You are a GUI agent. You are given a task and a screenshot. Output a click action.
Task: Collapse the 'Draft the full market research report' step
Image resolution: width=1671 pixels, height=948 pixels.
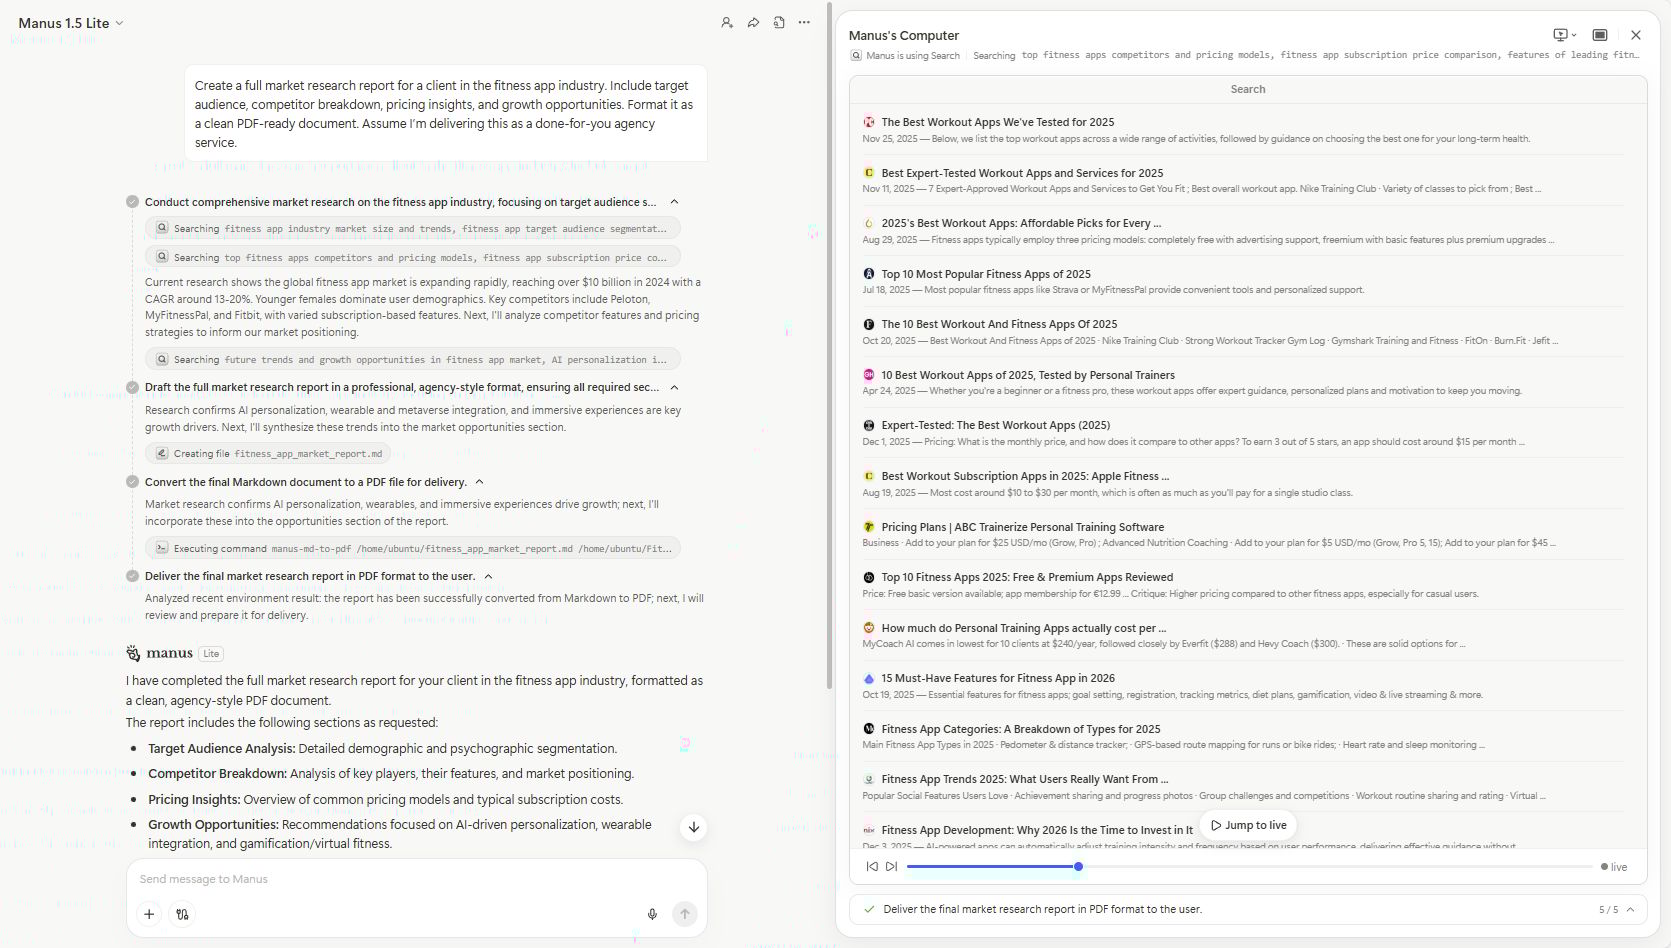pyautogui.click(x=674, y=387)
